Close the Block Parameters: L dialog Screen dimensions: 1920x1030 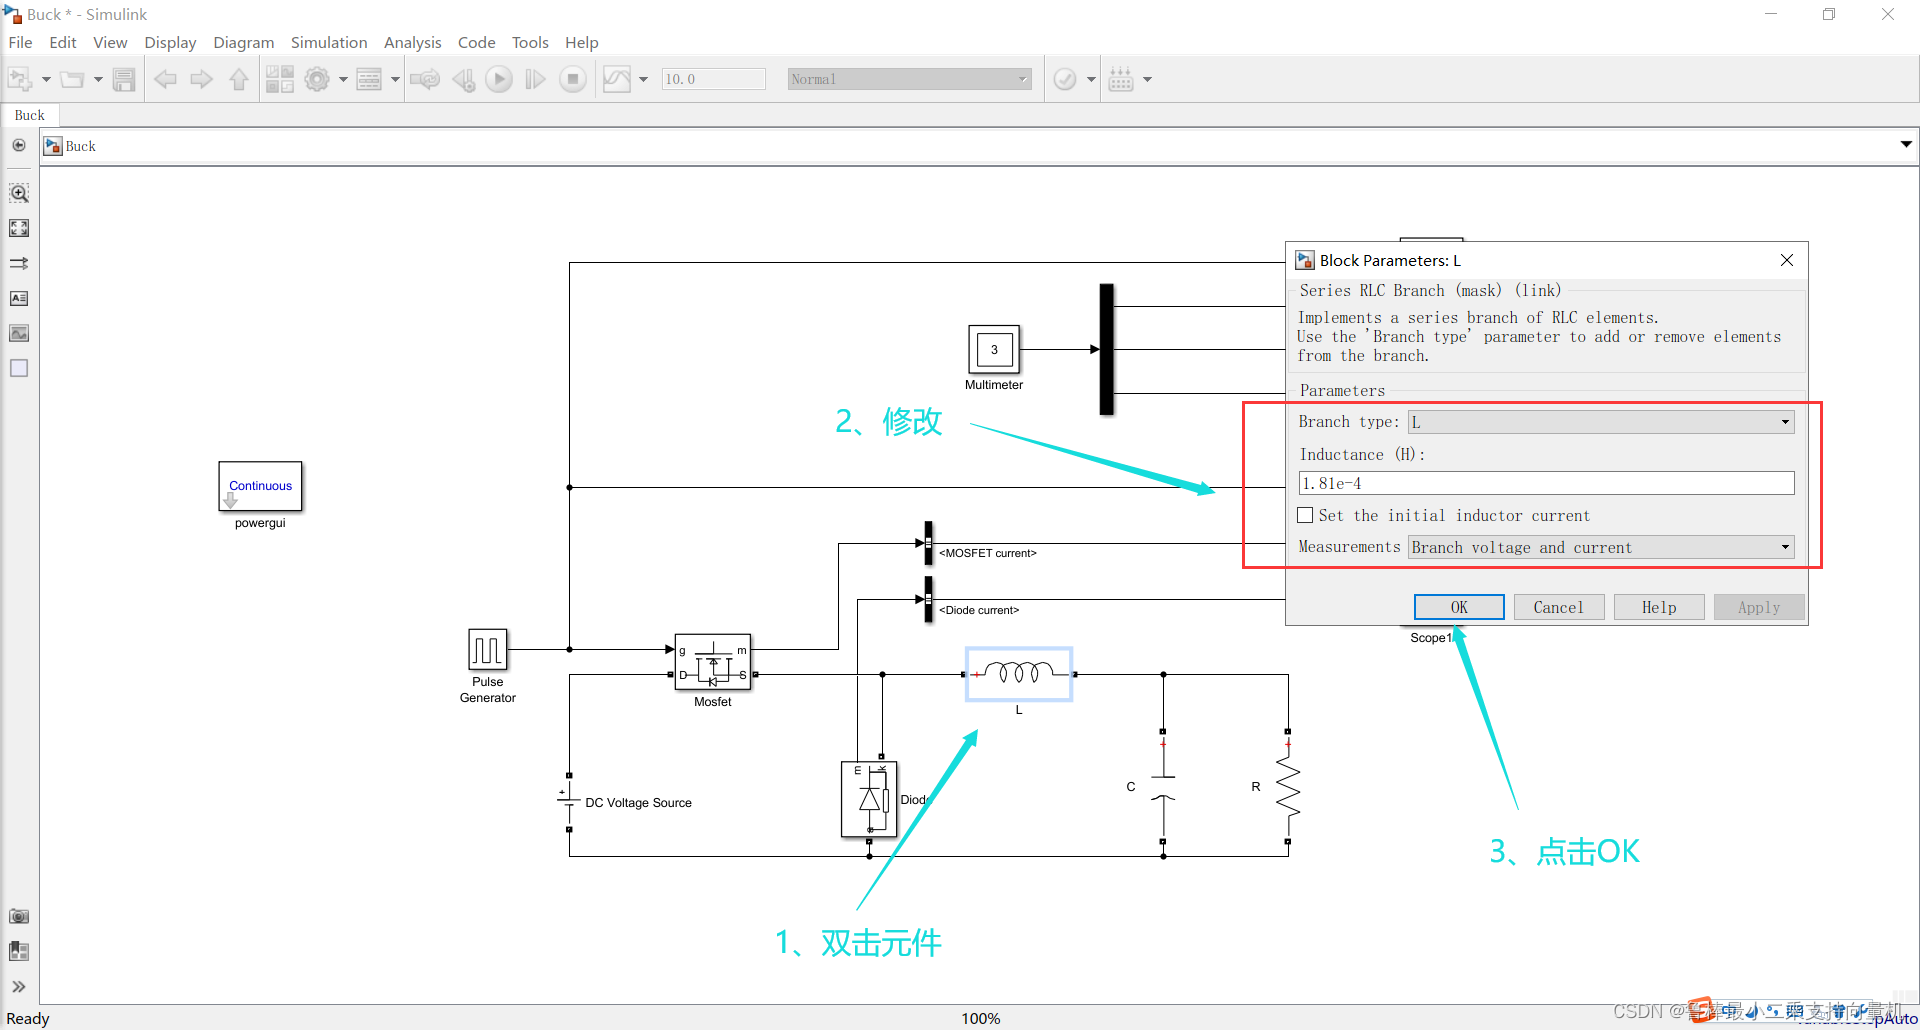1787,260
